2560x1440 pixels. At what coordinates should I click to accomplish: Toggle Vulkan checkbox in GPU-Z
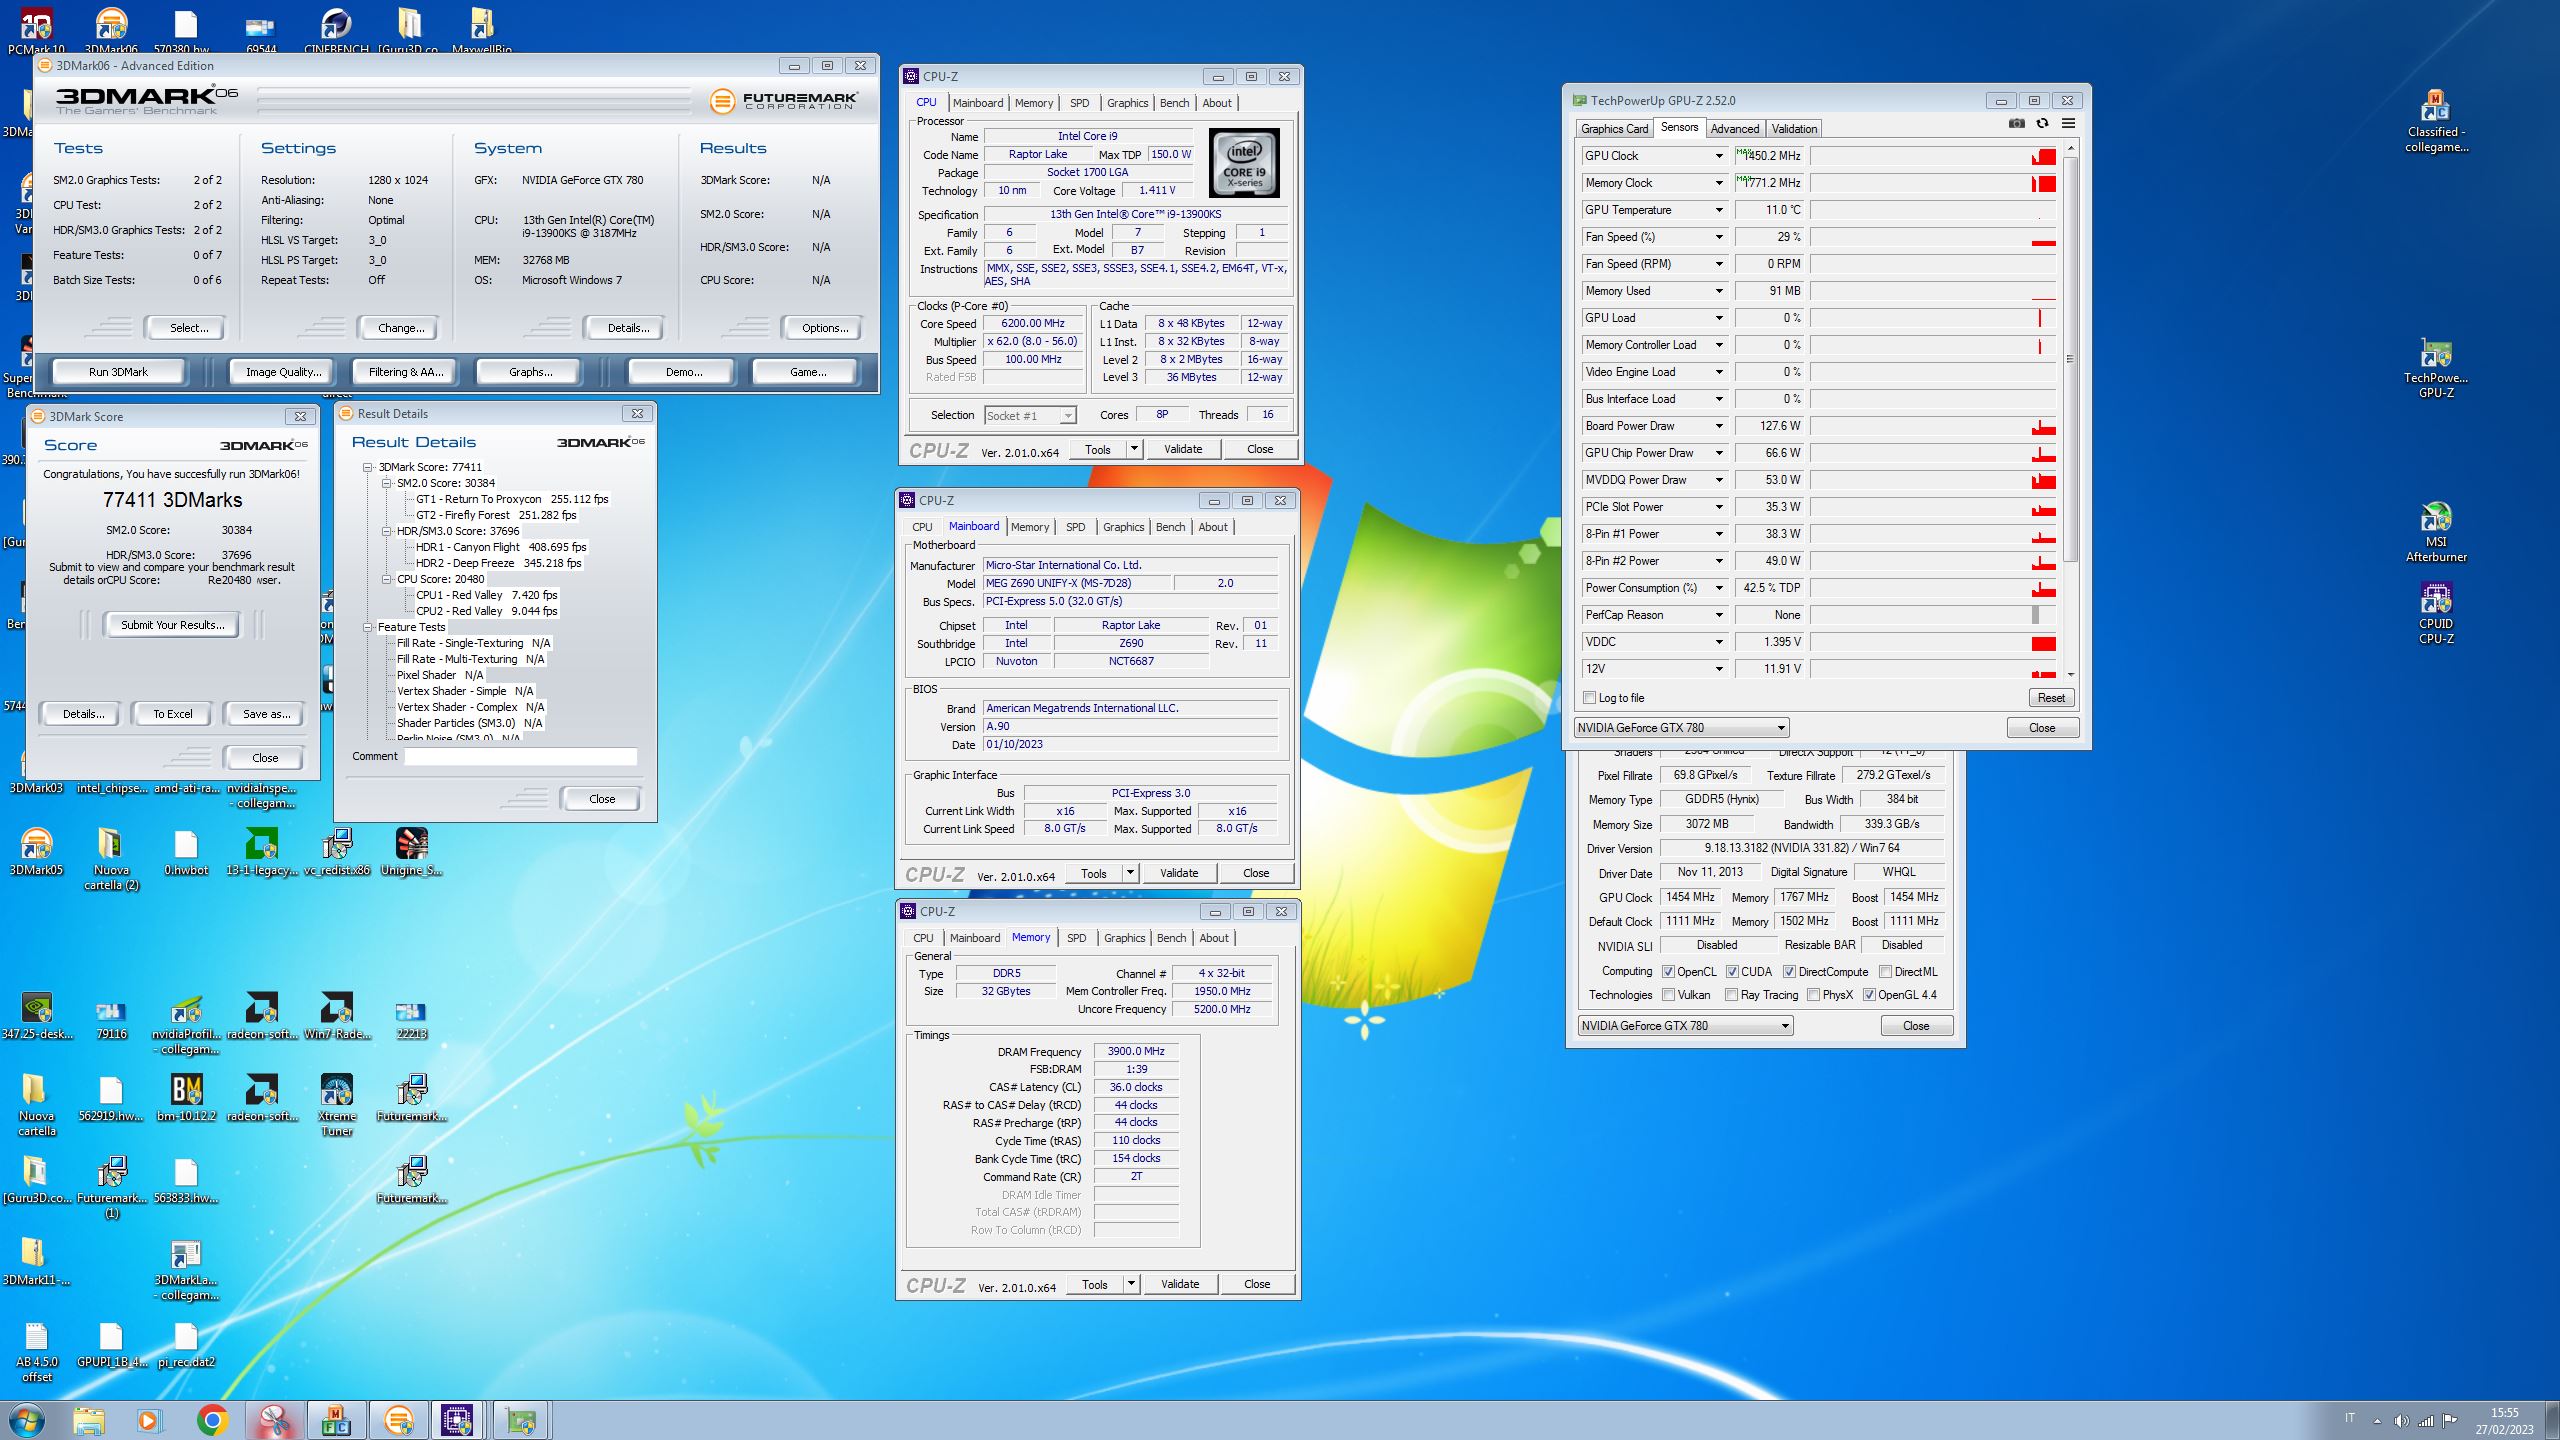pyautogui.click(x=1669, y=995)
